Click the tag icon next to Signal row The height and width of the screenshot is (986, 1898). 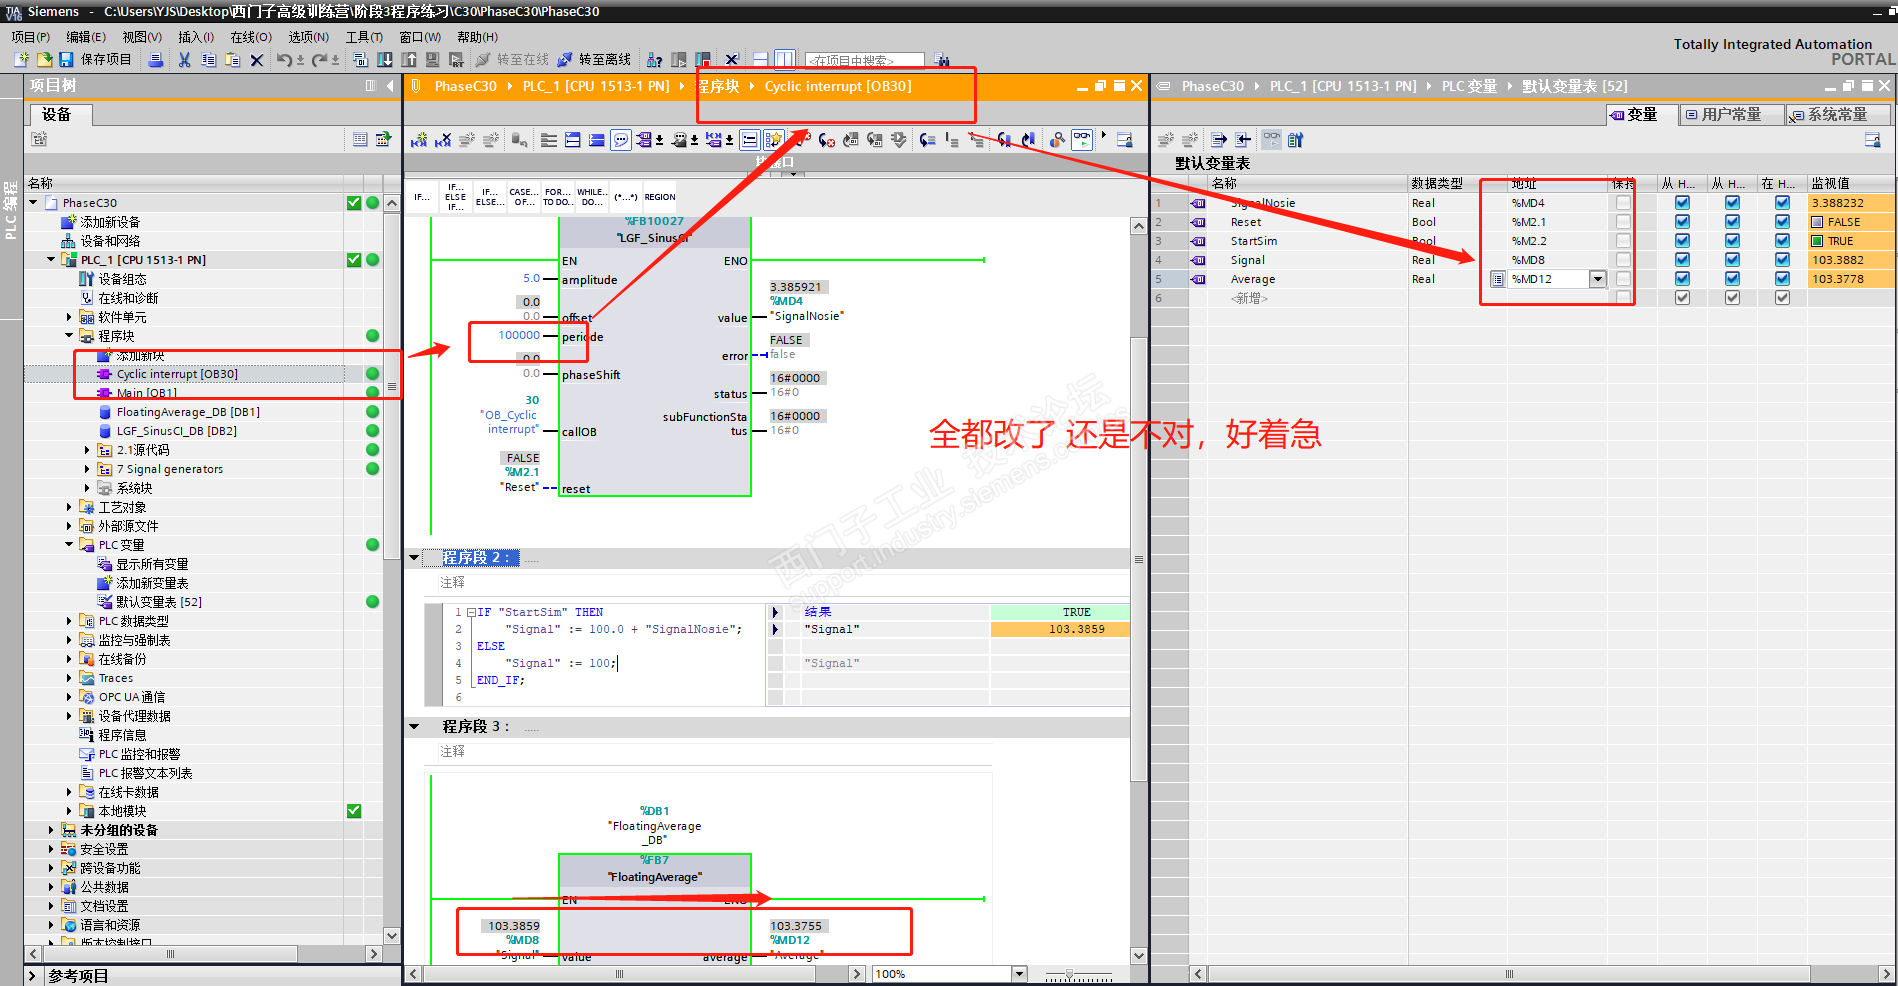pos(1198,260)
